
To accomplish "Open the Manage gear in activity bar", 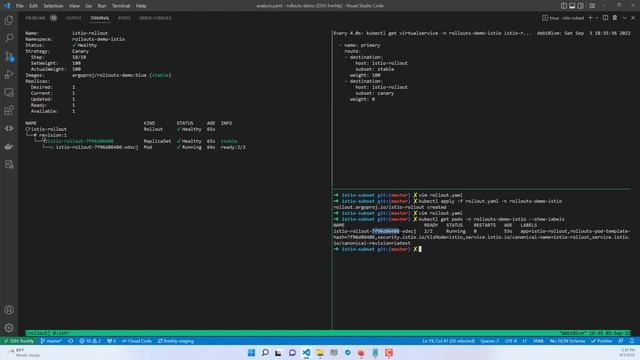I will pos(9,328).
